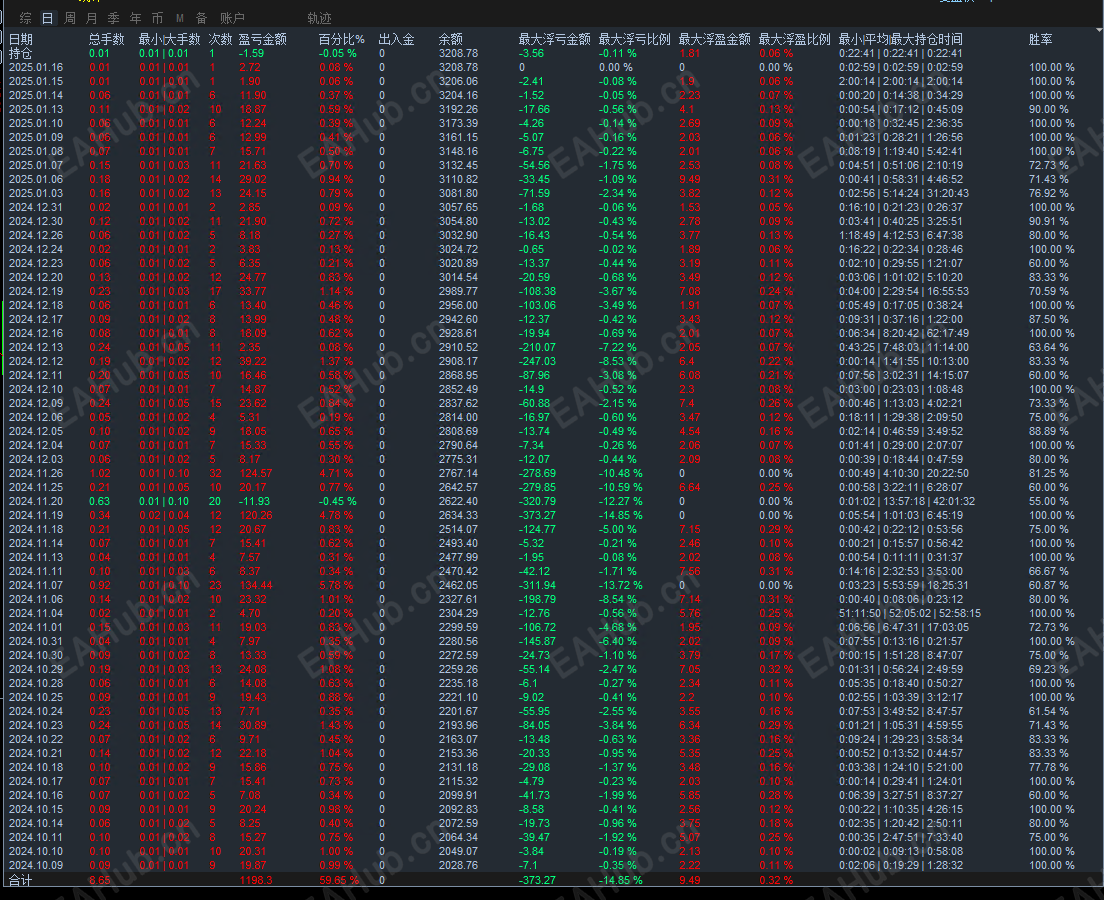Click win rate 55.00 % in 2024.11.20 row
Screen dimensions: 1104x900
1048,501
